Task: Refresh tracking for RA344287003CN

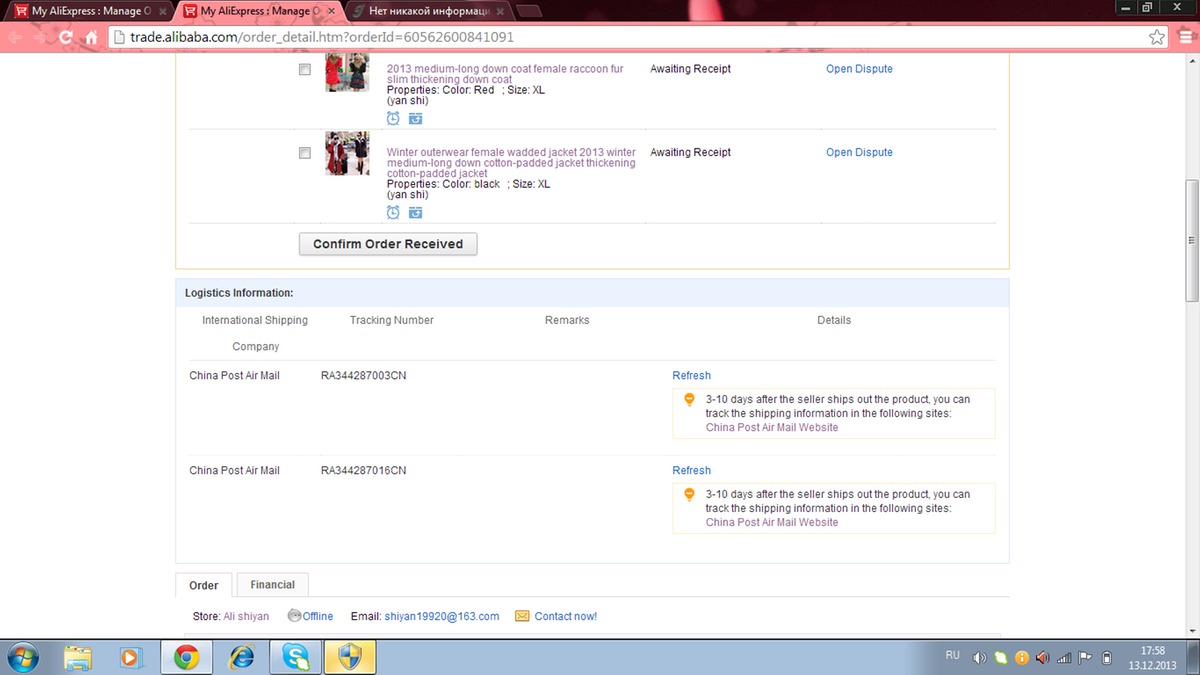Action: coord(691,376)
